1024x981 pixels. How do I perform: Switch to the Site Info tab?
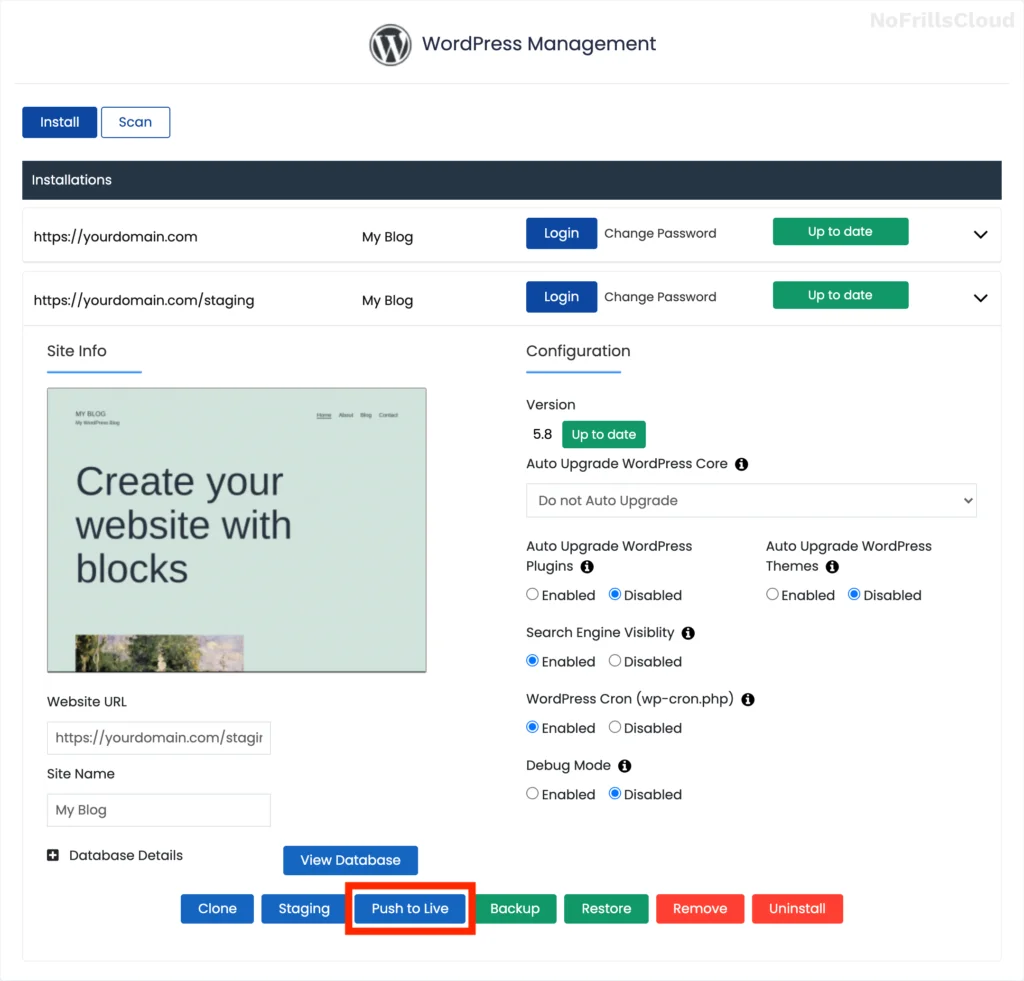tap(77, 351)
